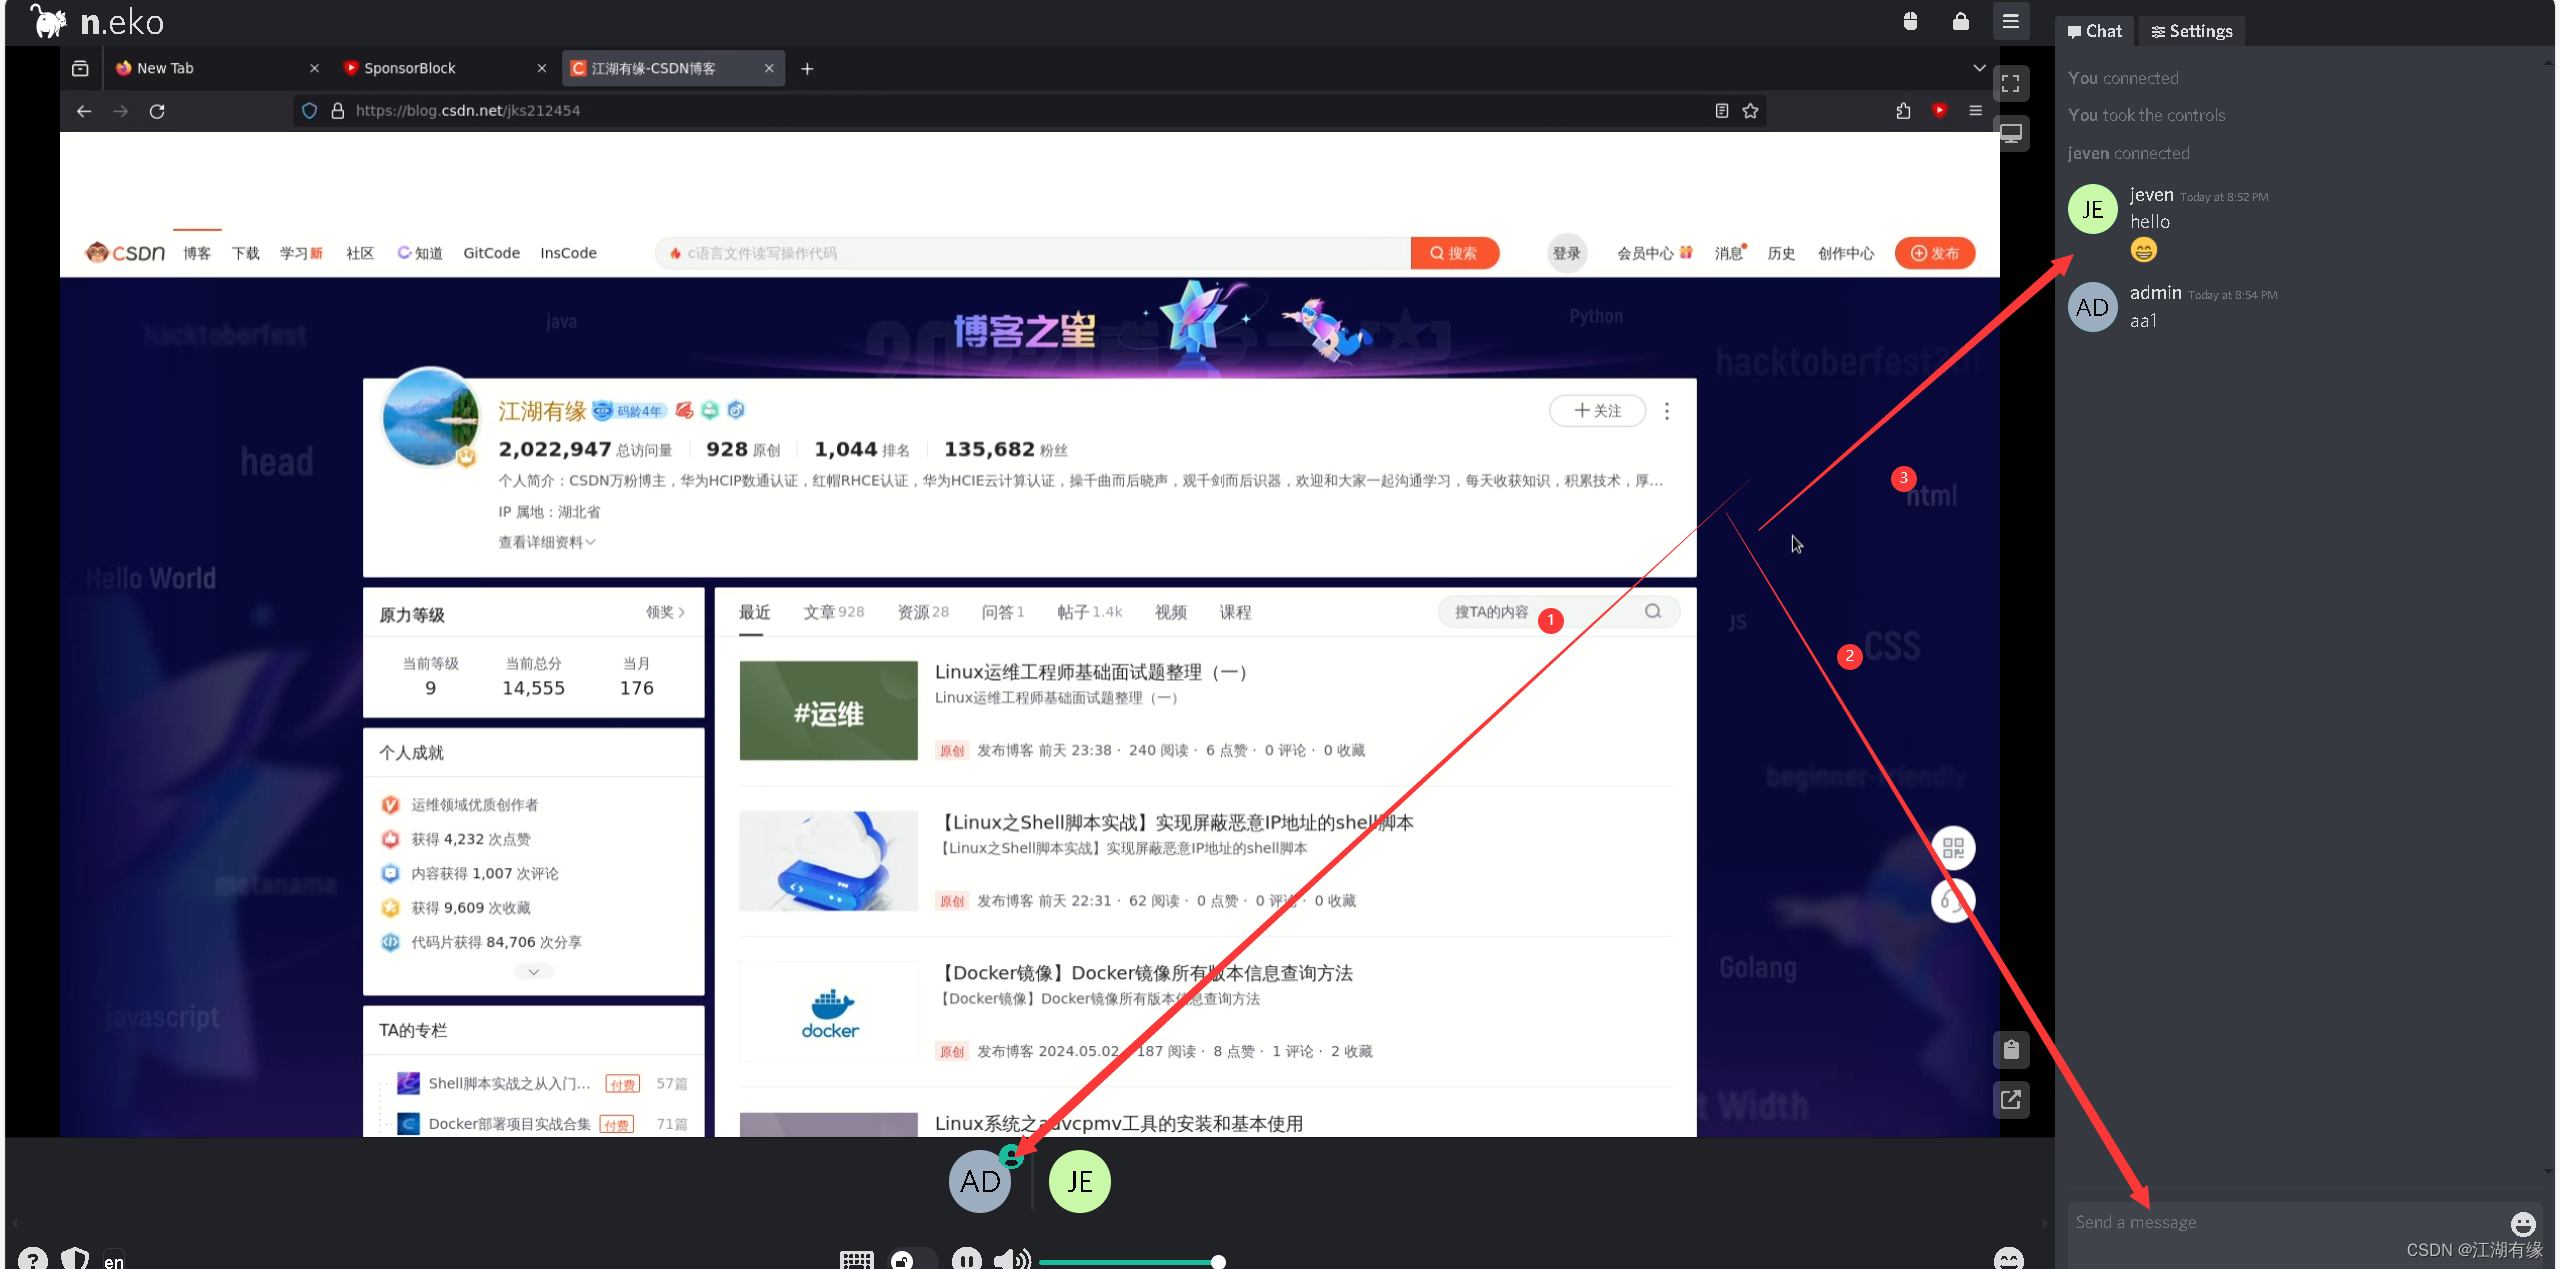
Task: Click the clipboard icon on the right edge
Action: point(2012,1050)
